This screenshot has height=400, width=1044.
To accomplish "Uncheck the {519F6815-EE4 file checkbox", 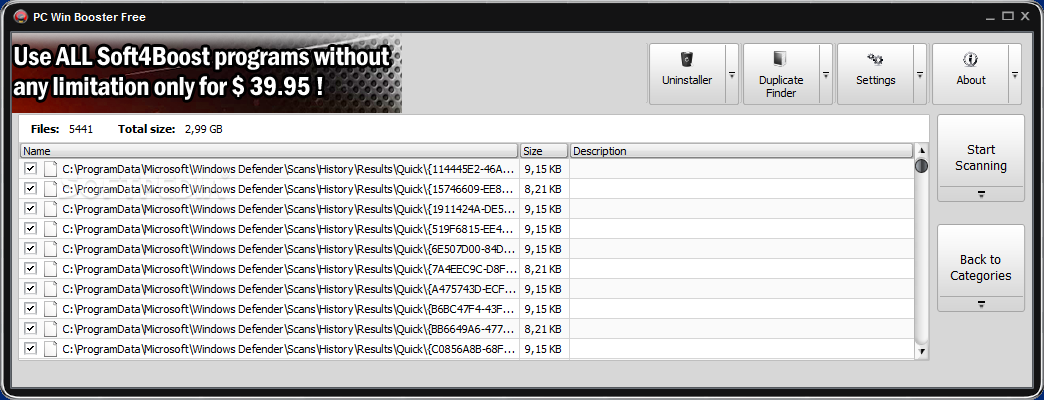I will pyautogui.click(x=30, y=228).
